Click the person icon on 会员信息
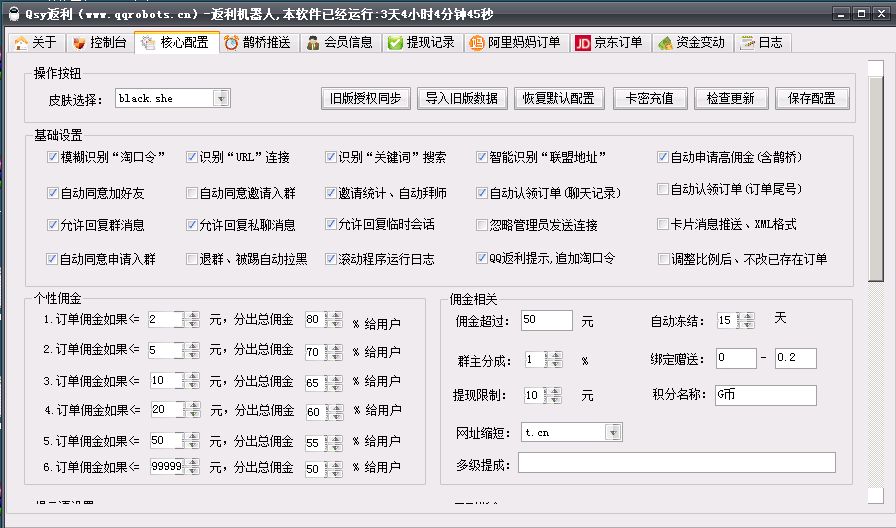Image resolution: width=896 pixels, height=528 pixels. (313, 43)
